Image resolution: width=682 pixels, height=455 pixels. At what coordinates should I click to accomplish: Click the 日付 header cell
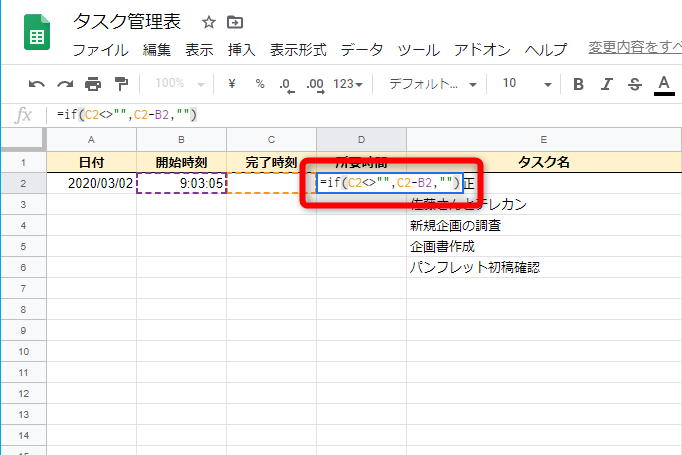point(91,163)
